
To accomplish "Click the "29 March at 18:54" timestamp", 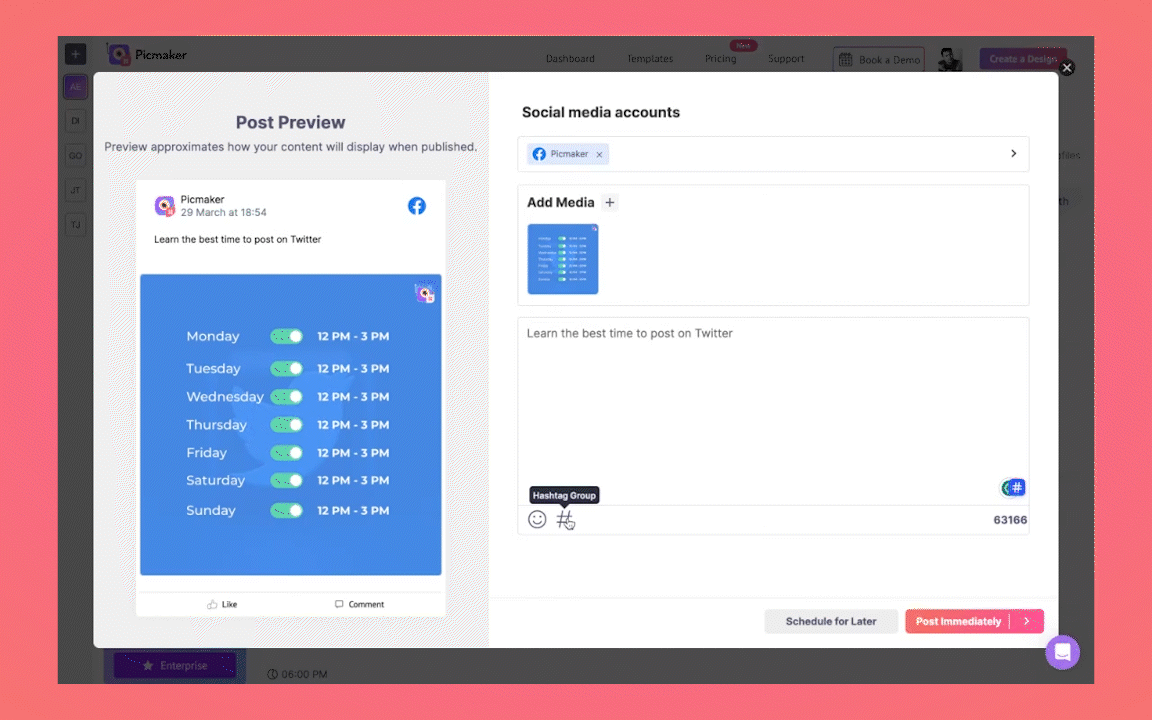I will tap(223, 212).
